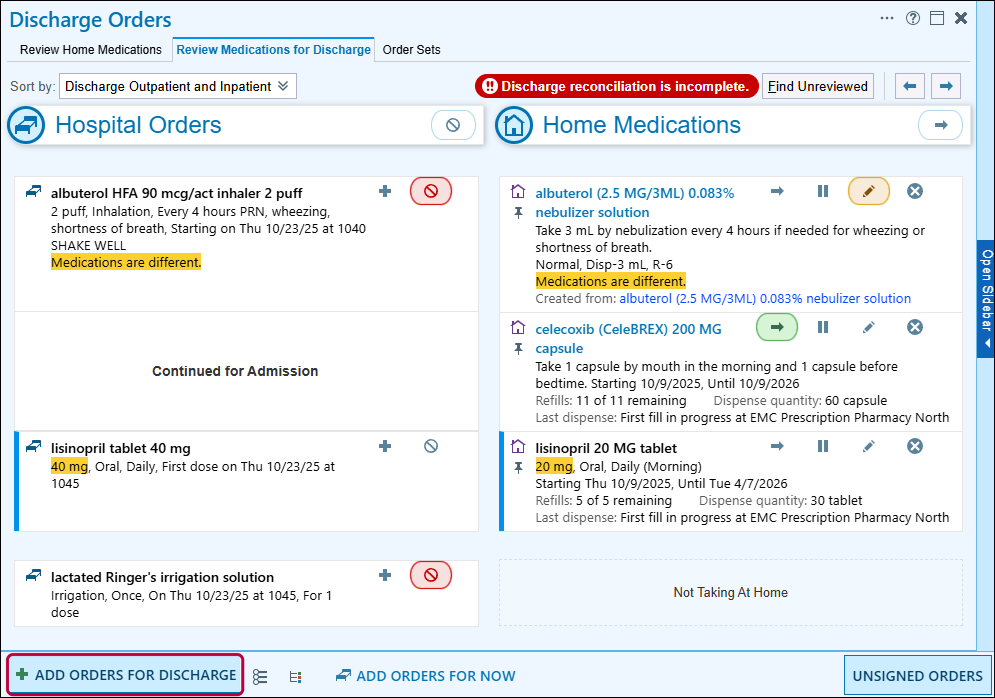Continue celecoxib CeleBREX capsule with green arrow

coord(777,327)
